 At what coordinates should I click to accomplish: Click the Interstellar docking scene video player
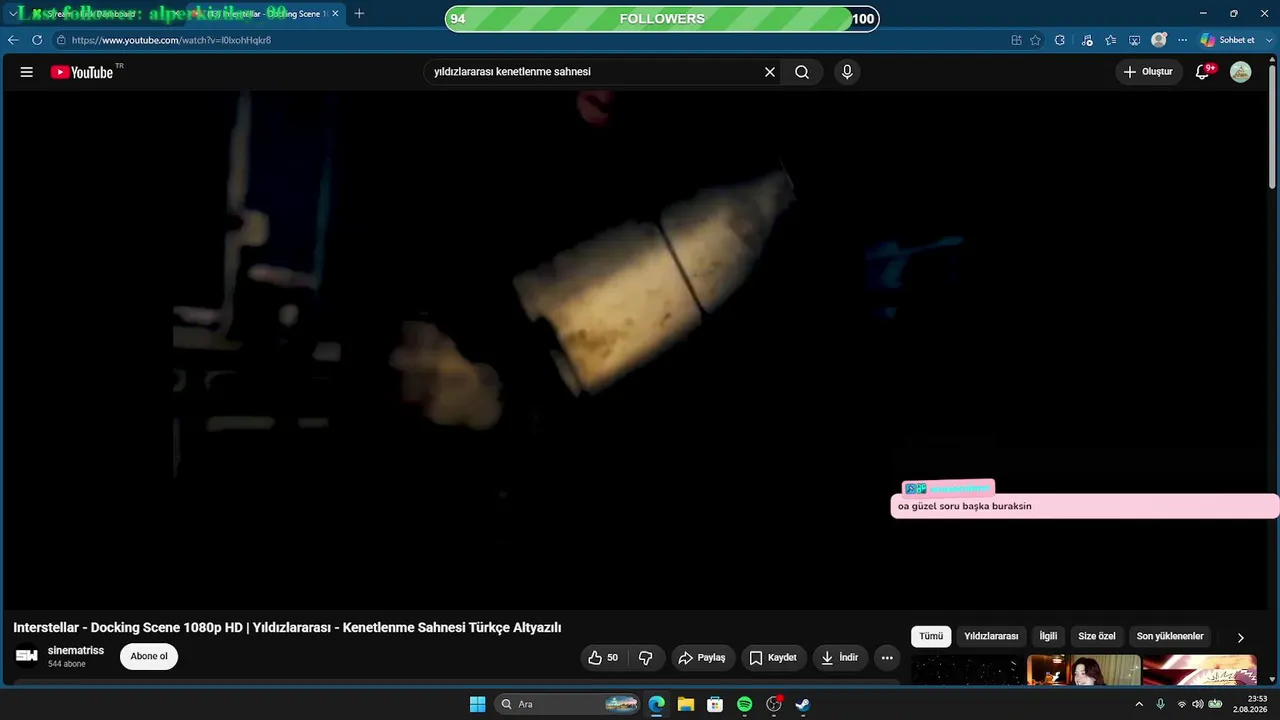point(635,350)
